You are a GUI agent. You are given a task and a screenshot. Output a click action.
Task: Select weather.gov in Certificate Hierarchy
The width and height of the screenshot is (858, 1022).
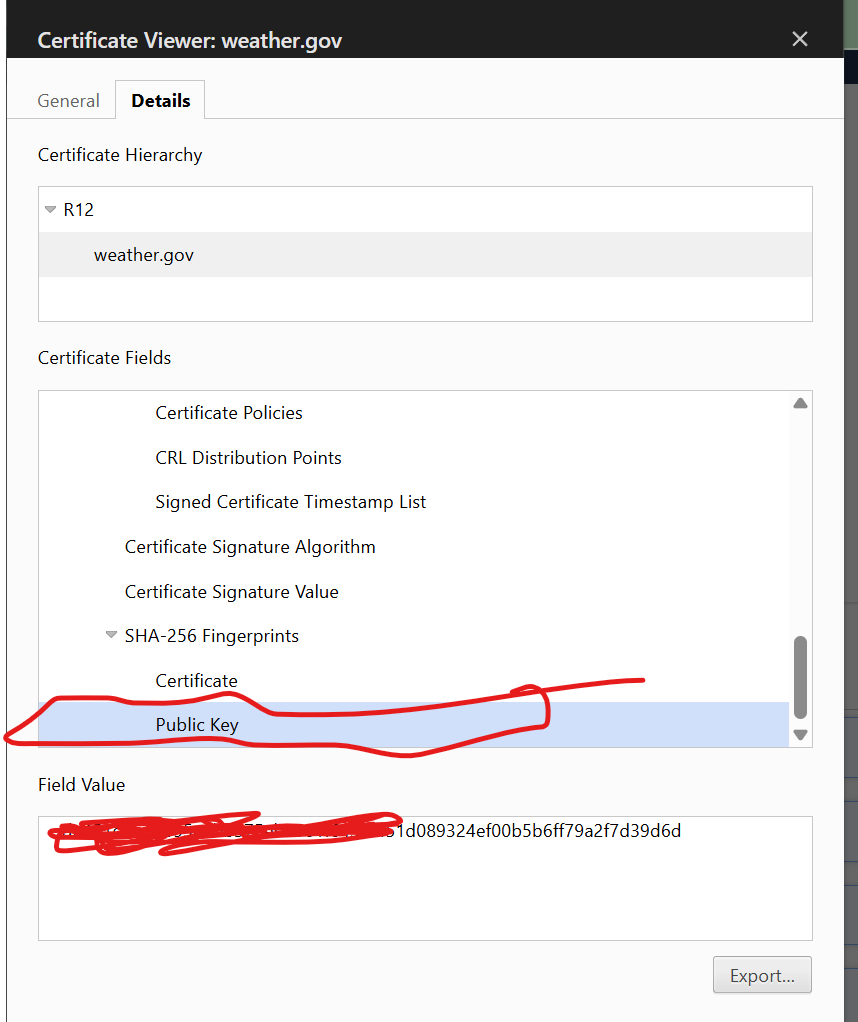pos(425,255)
